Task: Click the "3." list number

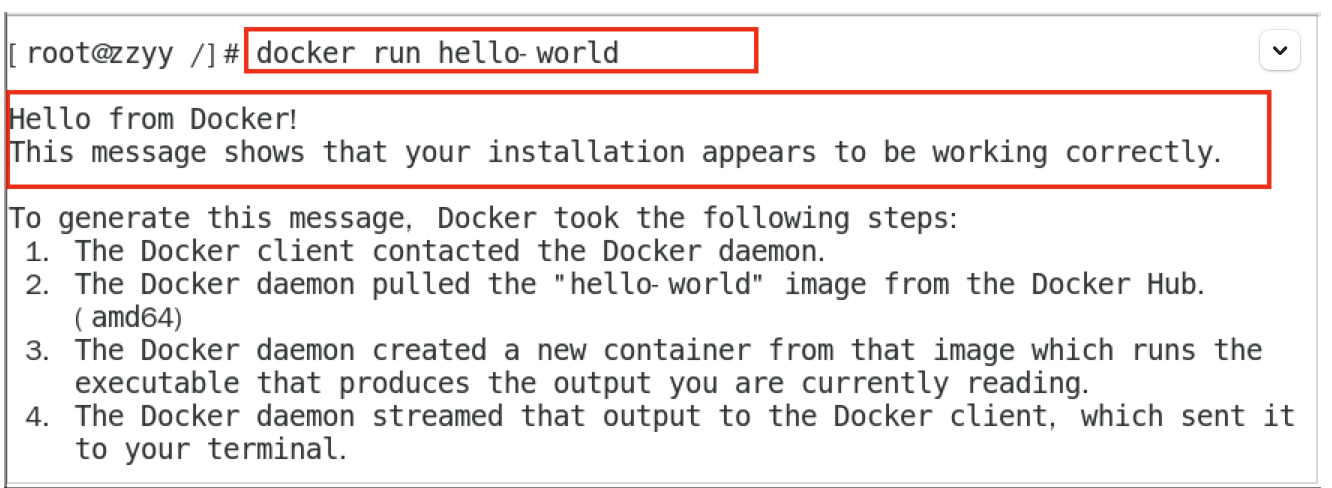Action: 37,350
